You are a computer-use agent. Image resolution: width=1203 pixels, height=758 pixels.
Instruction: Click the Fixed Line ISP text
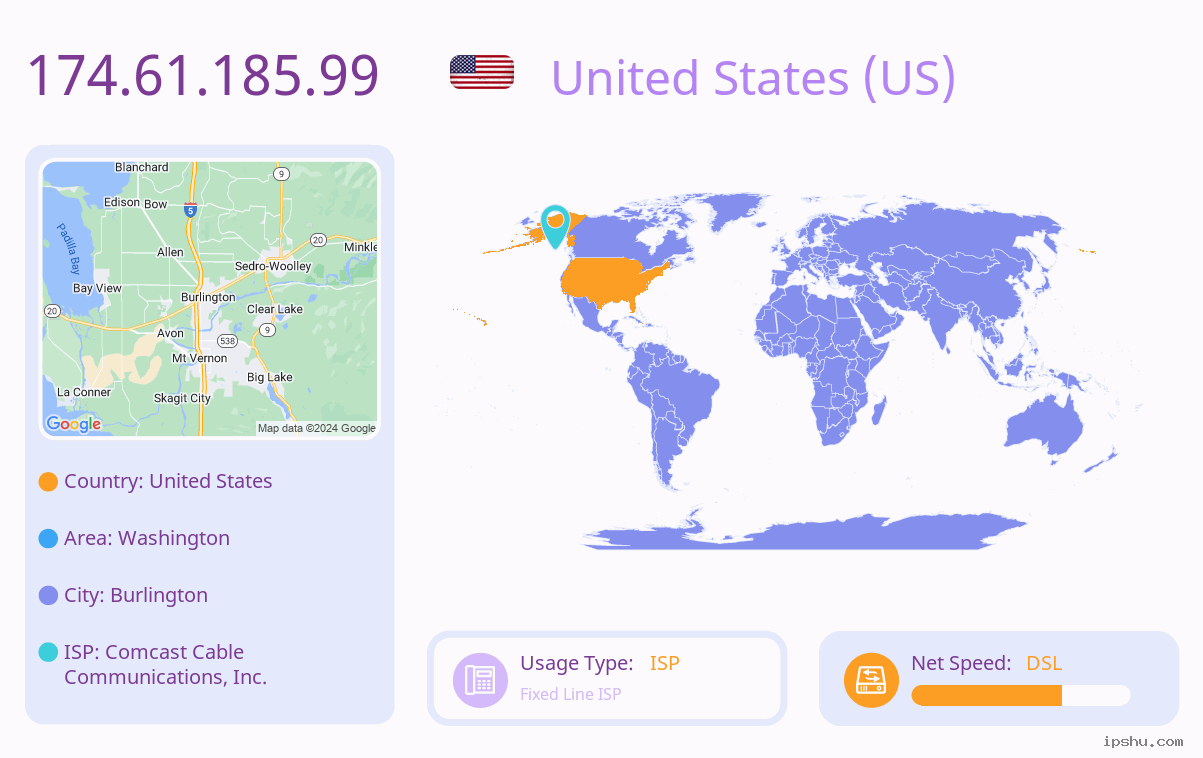570,694
